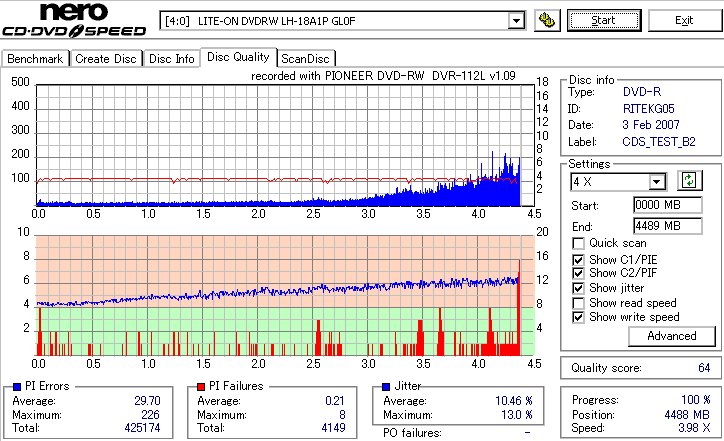This screenshot has width=724, height=441.
Task: Click the Start button
Action: (604, 20)
